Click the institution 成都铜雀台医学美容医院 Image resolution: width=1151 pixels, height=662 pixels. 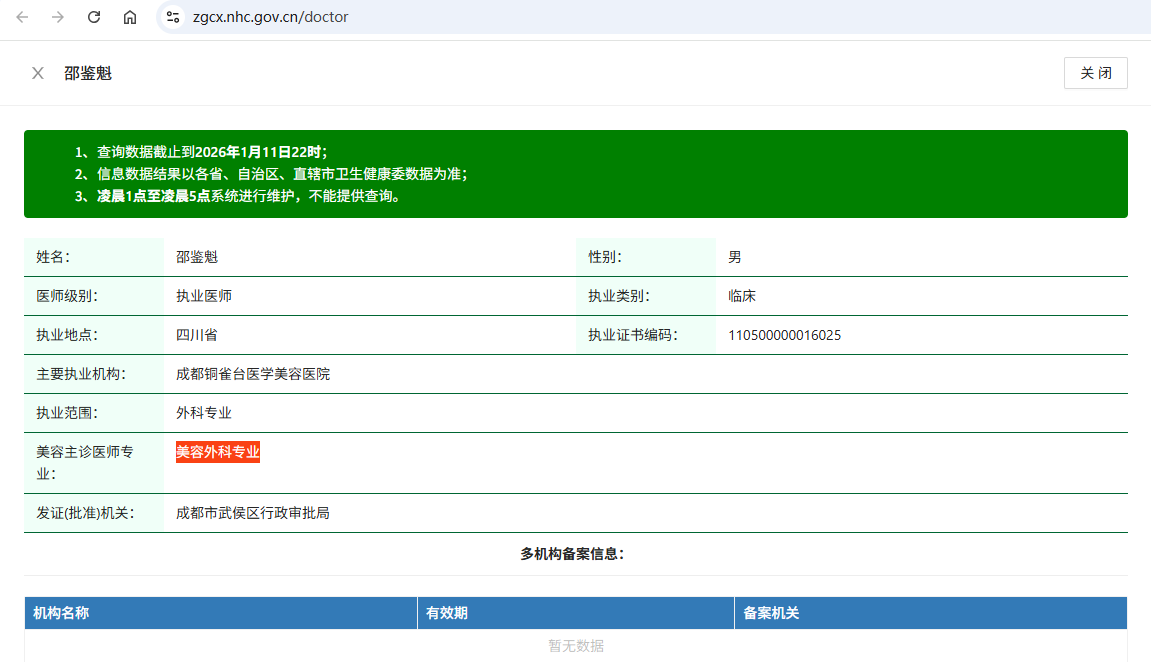253,374
